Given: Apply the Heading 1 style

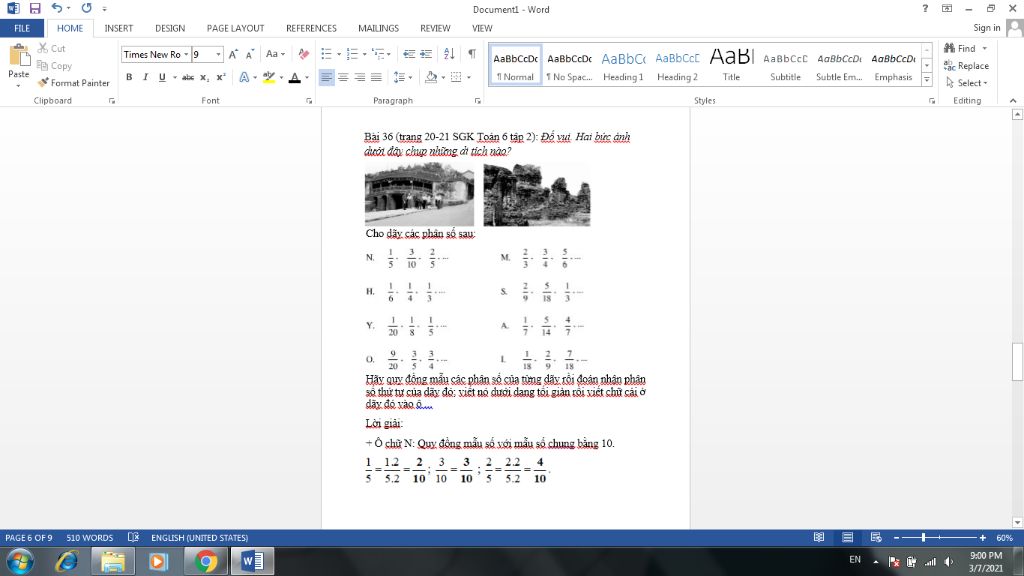Looking at the screenshot, I should pos(623,65).
